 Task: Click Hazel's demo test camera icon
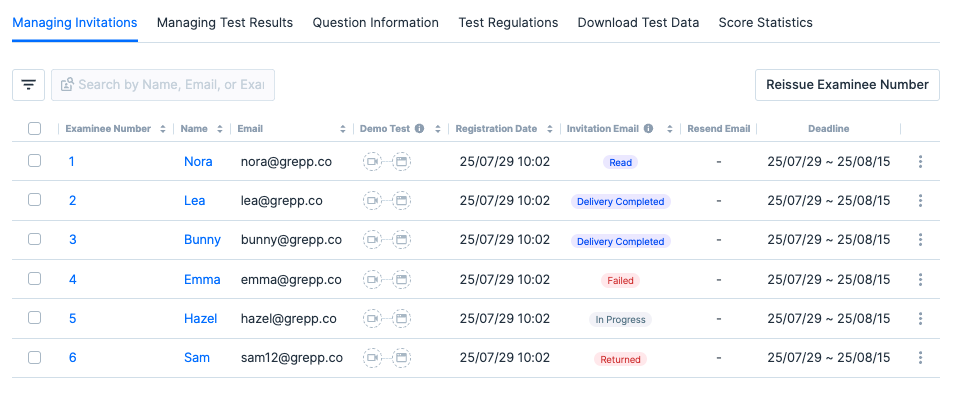pyautogui.click(x=373, y=319)
